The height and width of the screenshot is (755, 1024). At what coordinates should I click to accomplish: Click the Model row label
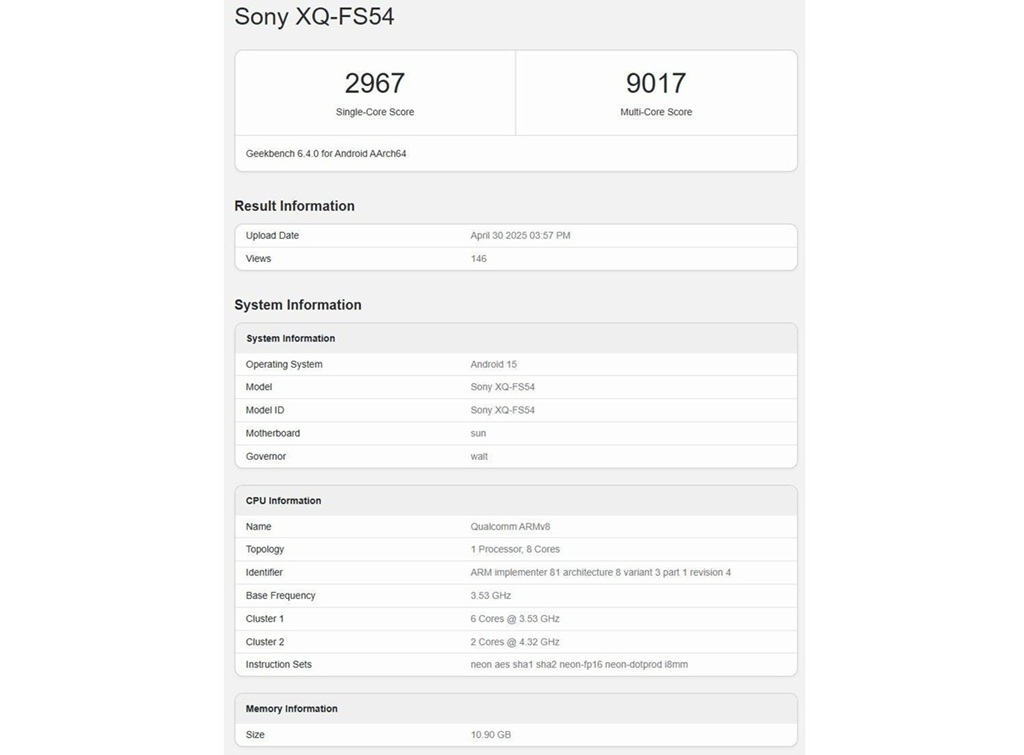click(x=259, y=387)
